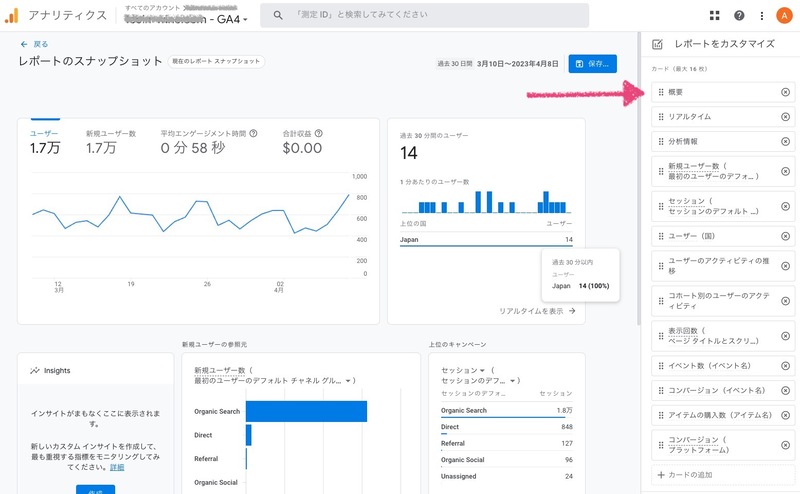Open the セッション metric dropdown arrow
The height and width of the screenshot is (494, 800).
(482, 370)
